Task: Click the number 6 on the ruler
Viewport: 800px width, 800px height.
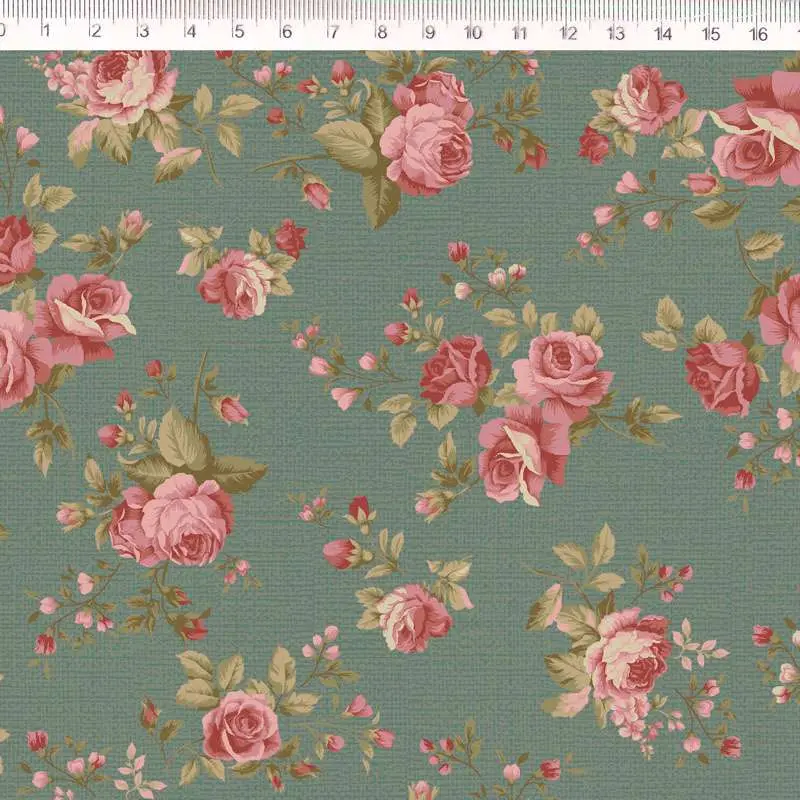Action: coord(286,32)
